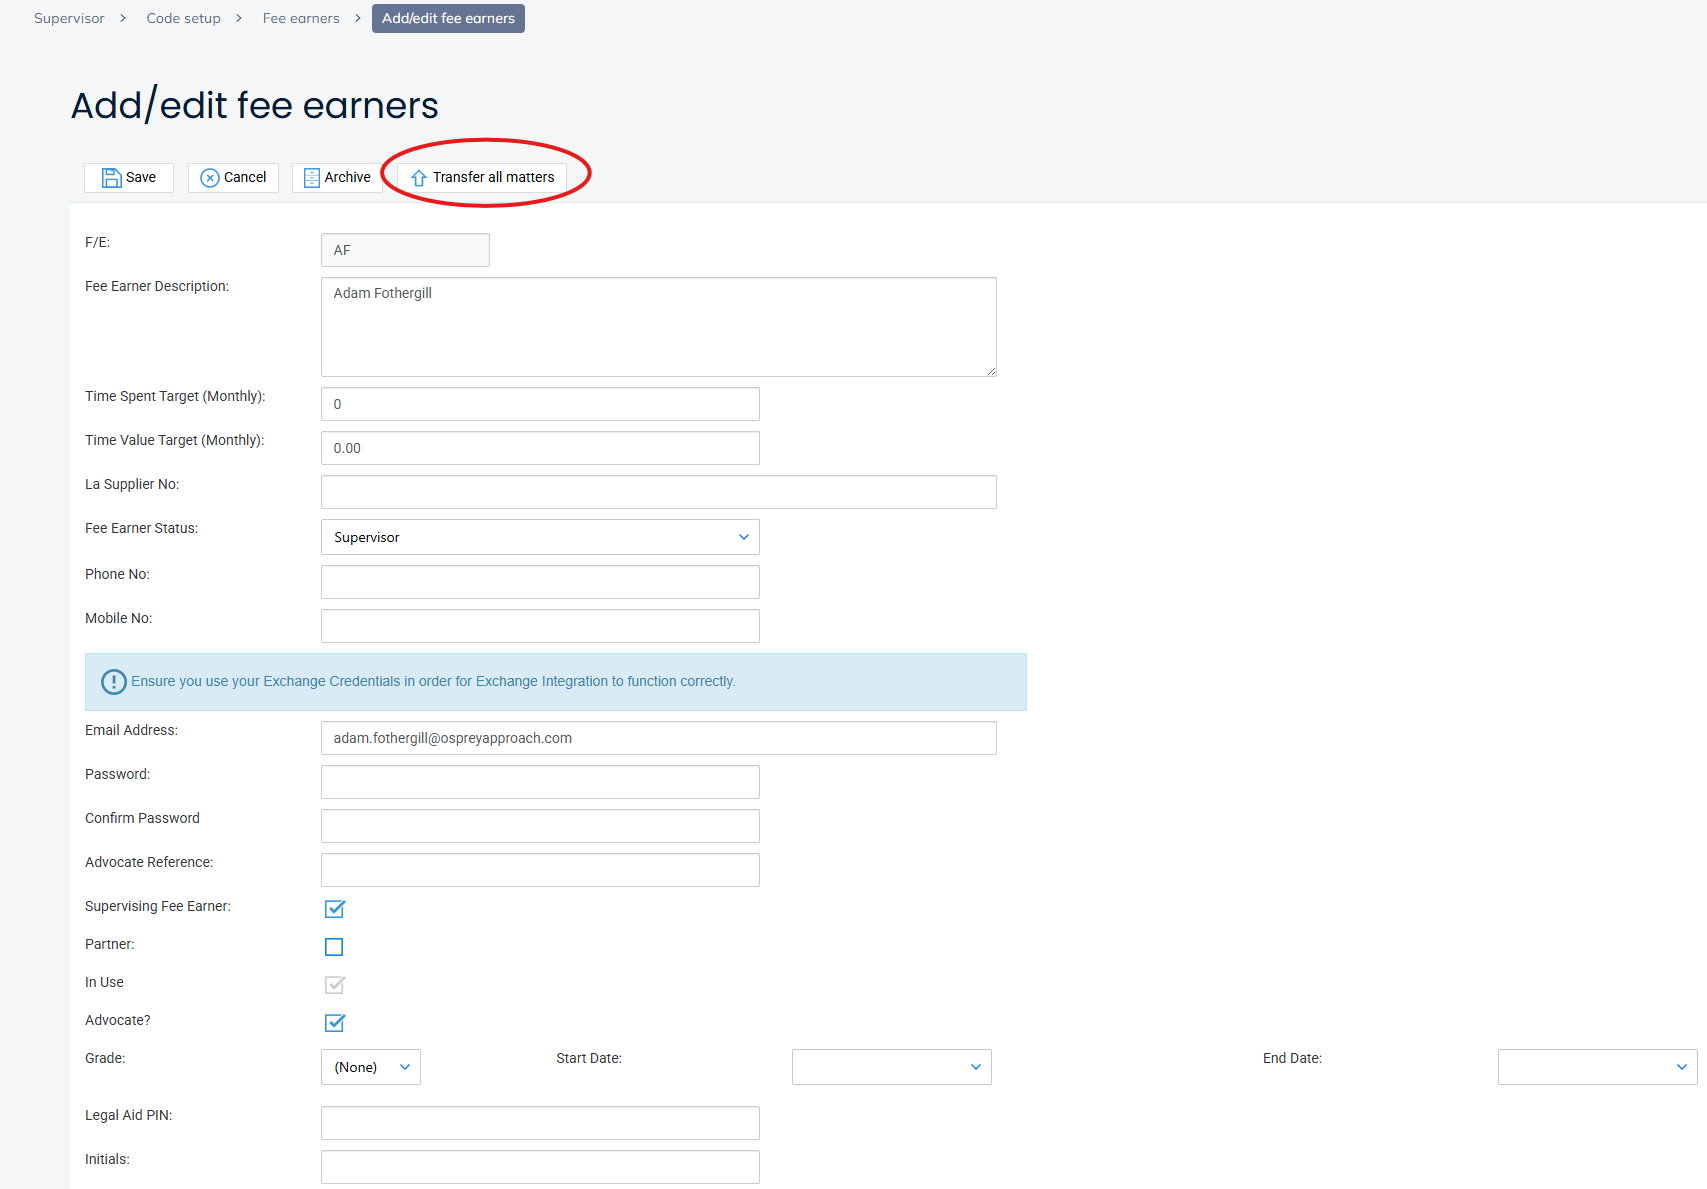
Task: Open the Fee Earner Status dropdown
Action: pyautogui.click(x=540, y=537)
